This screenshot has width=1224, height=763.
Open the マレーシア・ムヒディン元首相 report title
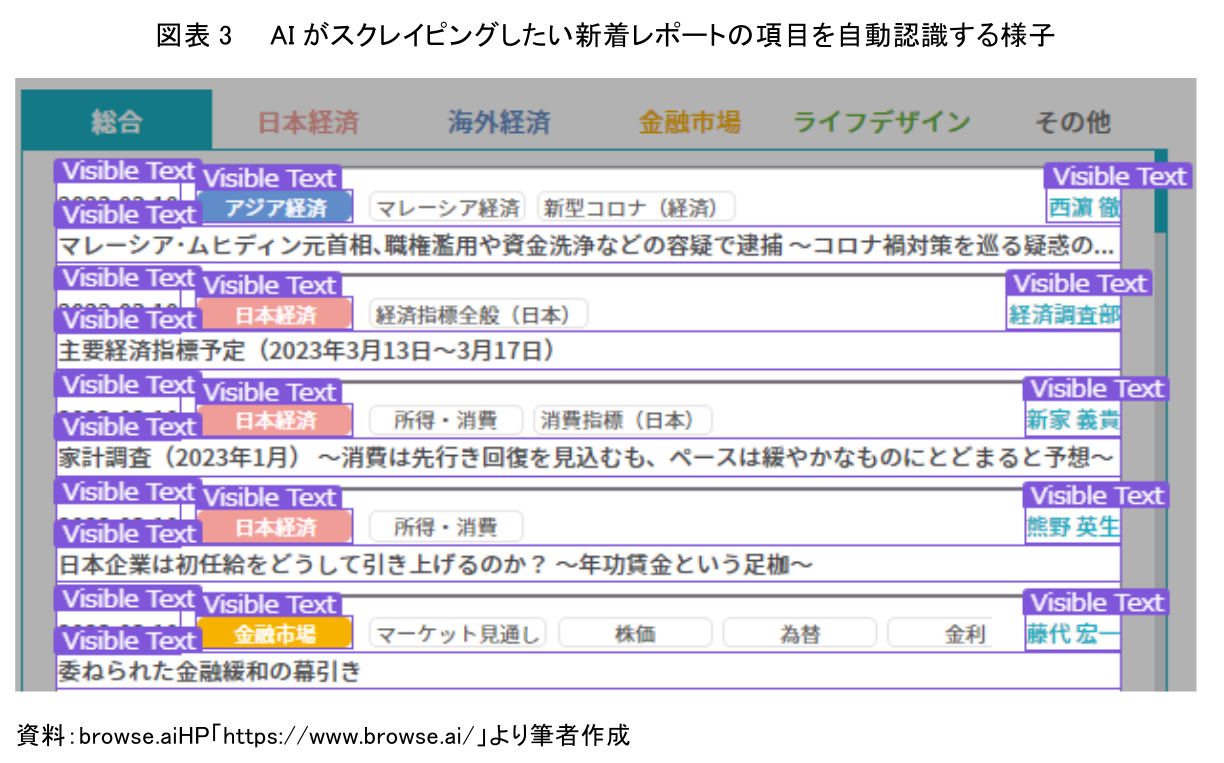coord(586,245)
